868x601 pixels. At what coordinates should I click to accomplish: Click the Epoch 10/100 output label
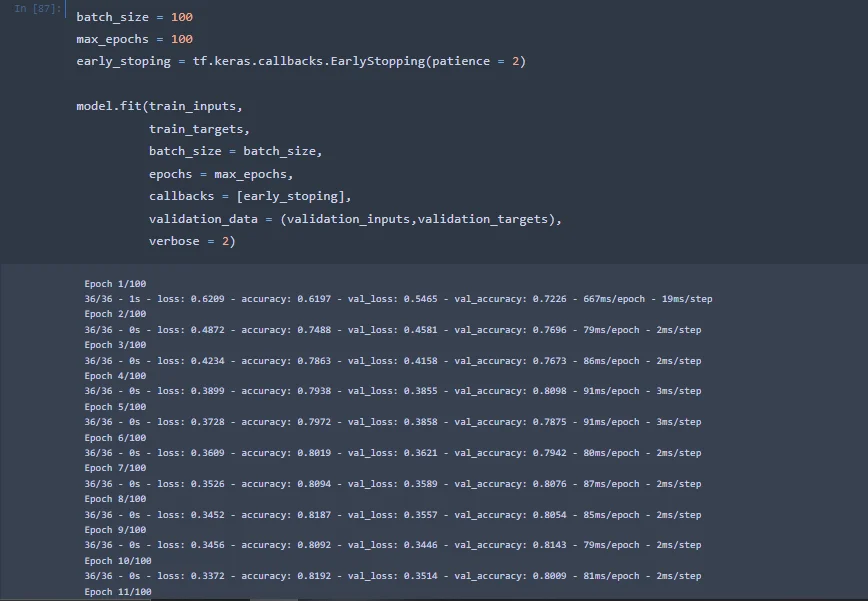pyautogui.click(x=115, y=561)
